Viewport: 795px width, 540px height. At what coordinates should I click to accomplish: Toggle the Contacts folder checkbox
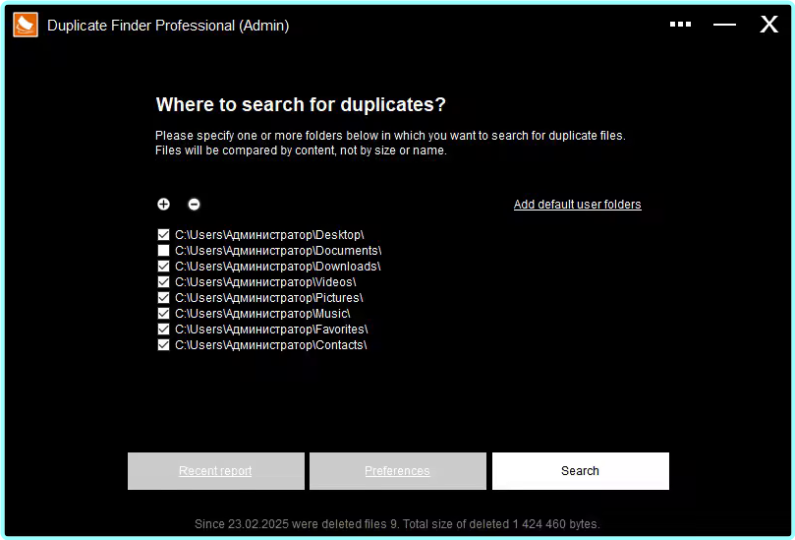pyautogui.click(x=164, y=345)
